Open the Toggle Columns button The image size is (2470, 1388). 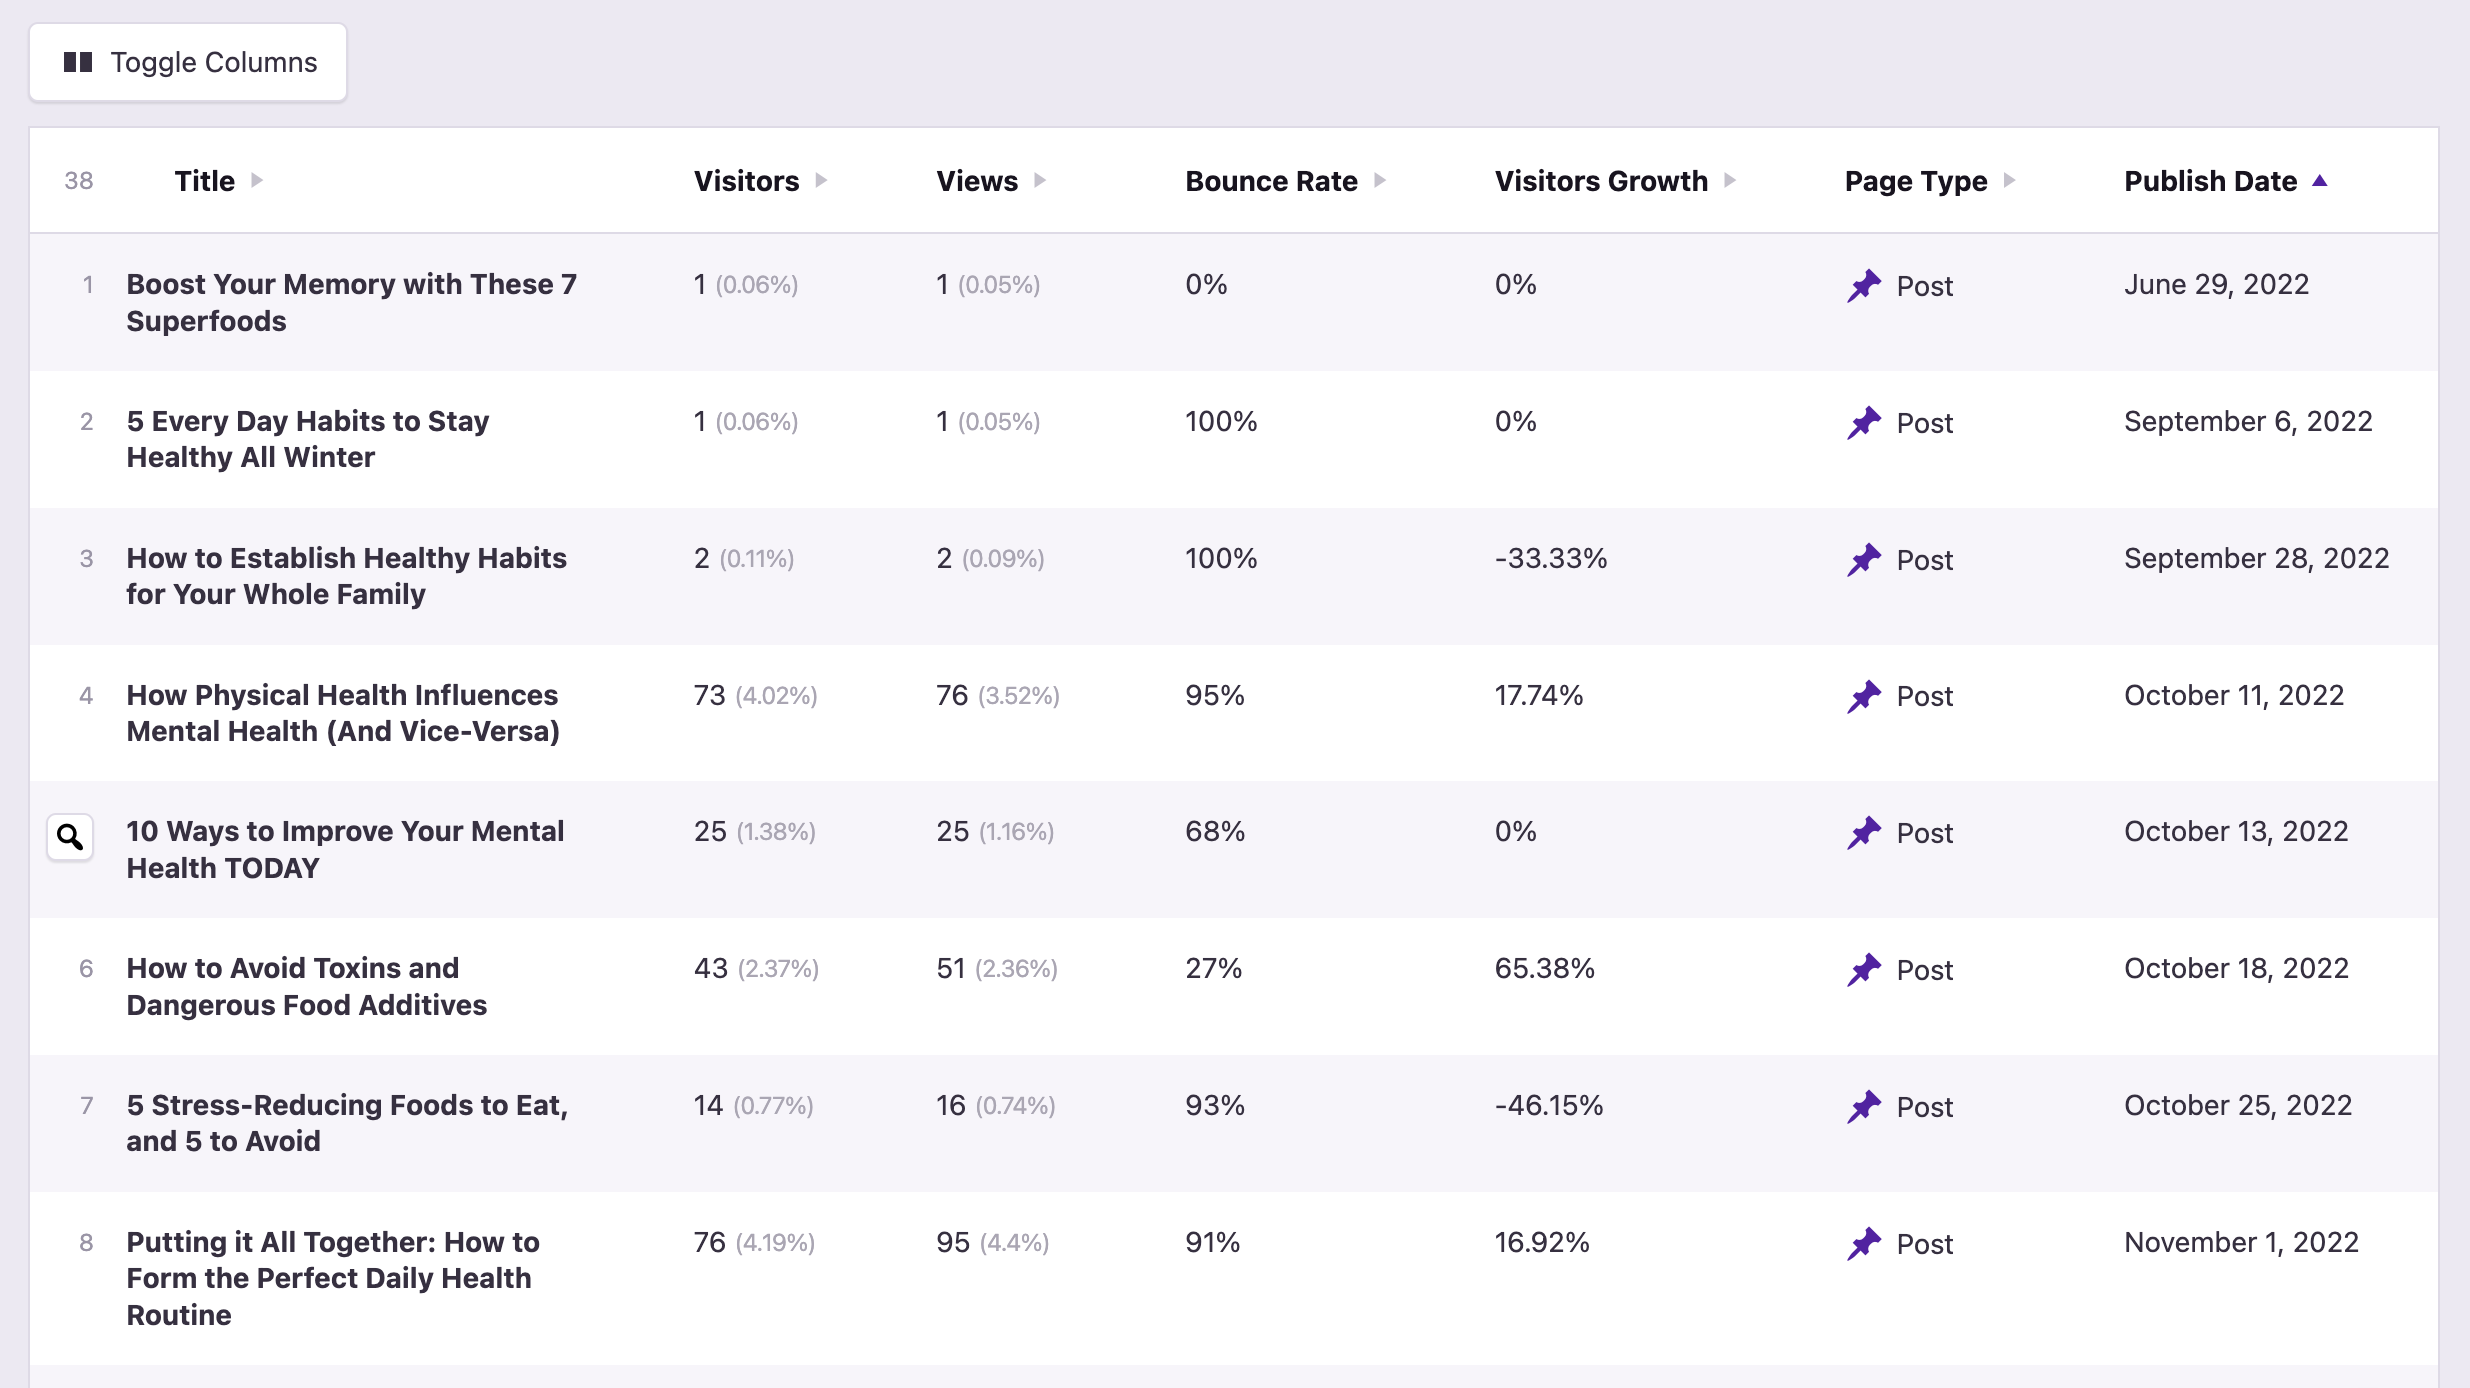coord(188,62)
